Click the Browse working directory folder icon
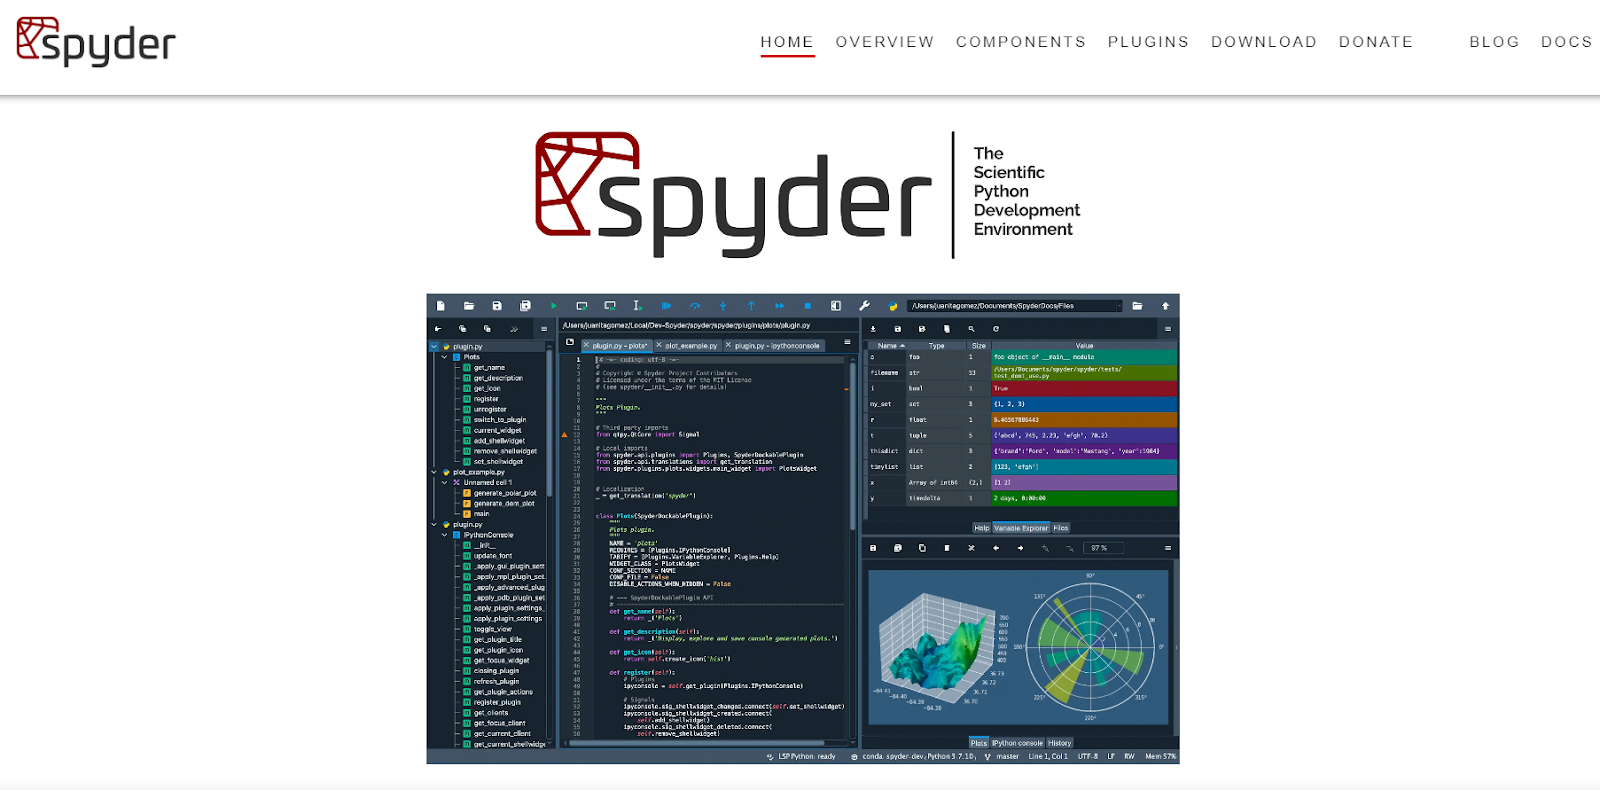The height and width of the screenshot is (790, 1600). 1137,306
